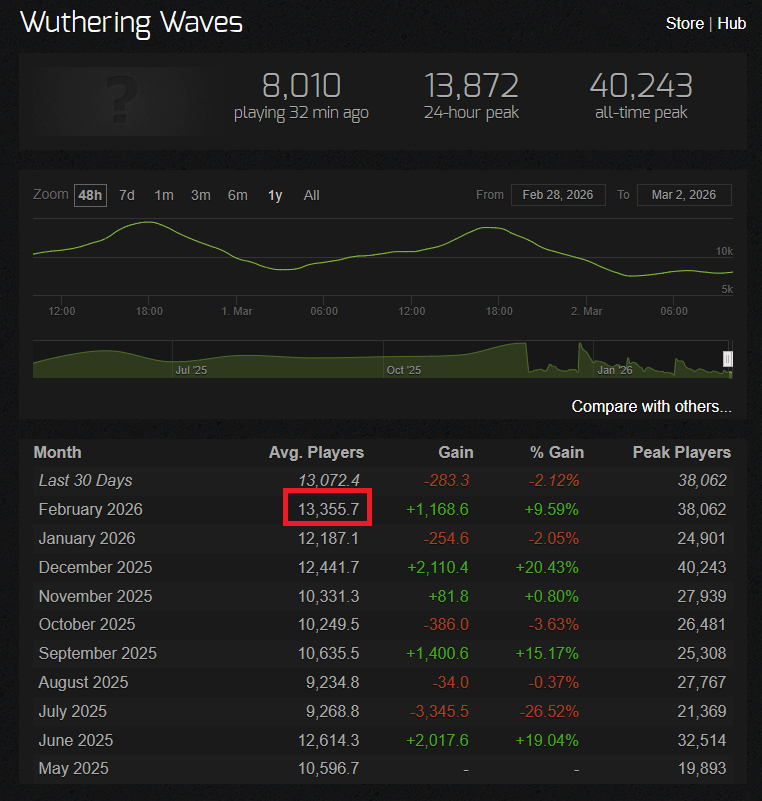Select the January 2026 row label
The image size is (762, 801).
87,538
